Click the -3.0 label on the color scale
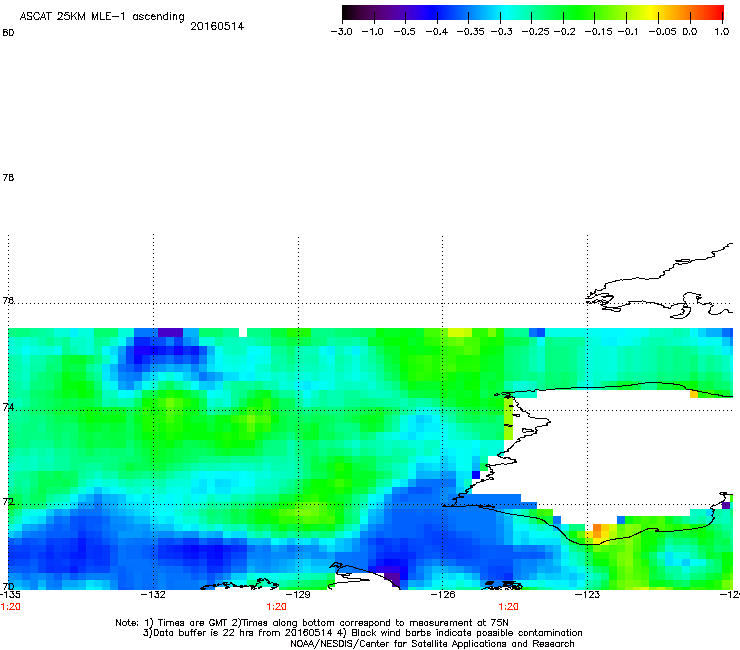740x650 pixels. [x=341, y=32]
